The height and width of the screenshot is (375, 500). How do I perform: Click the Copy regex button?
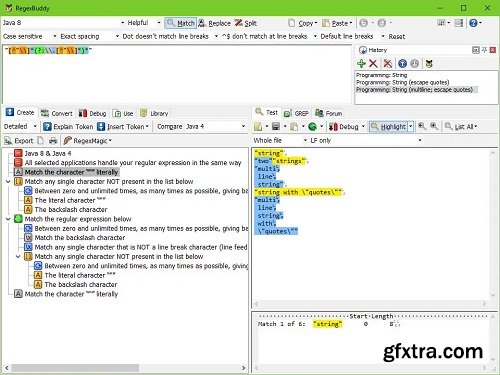click(x=302, y=23)
